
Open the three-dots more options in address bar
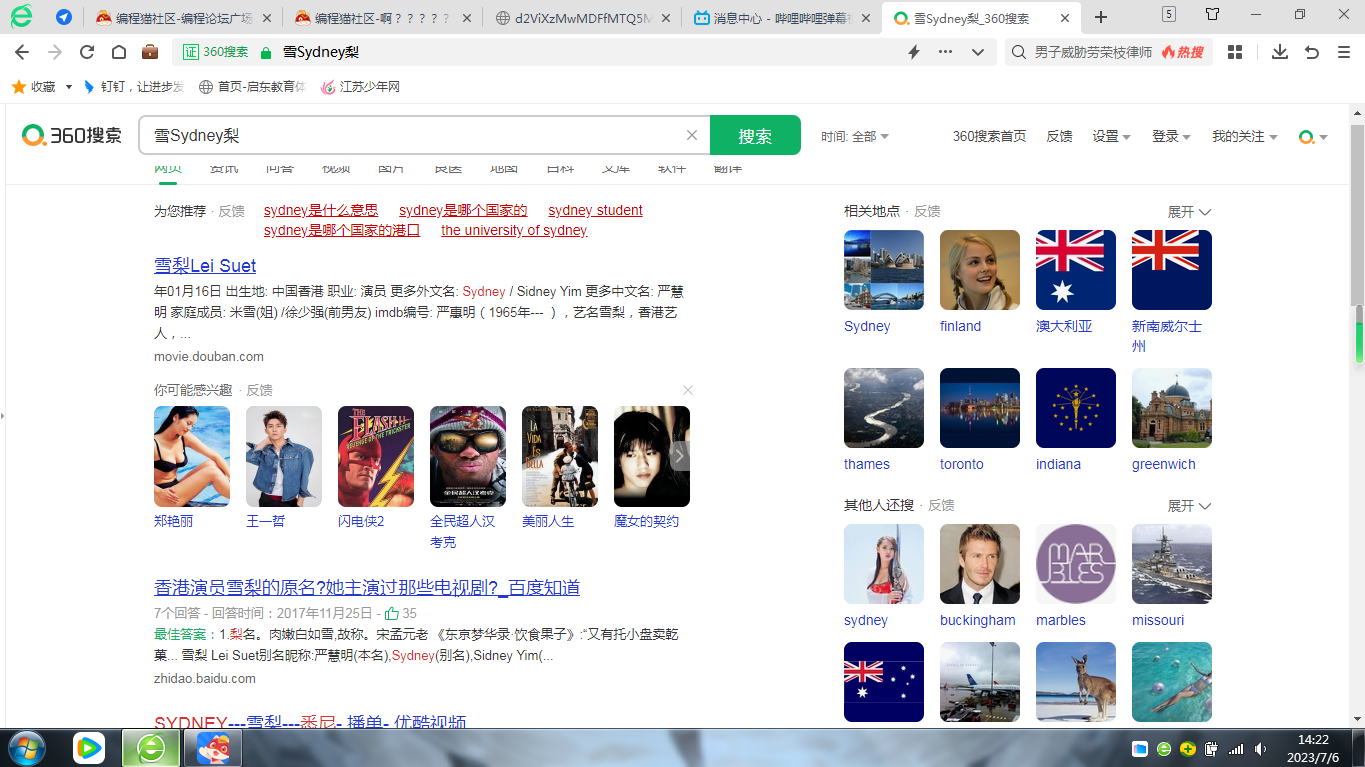pos(945,52)
